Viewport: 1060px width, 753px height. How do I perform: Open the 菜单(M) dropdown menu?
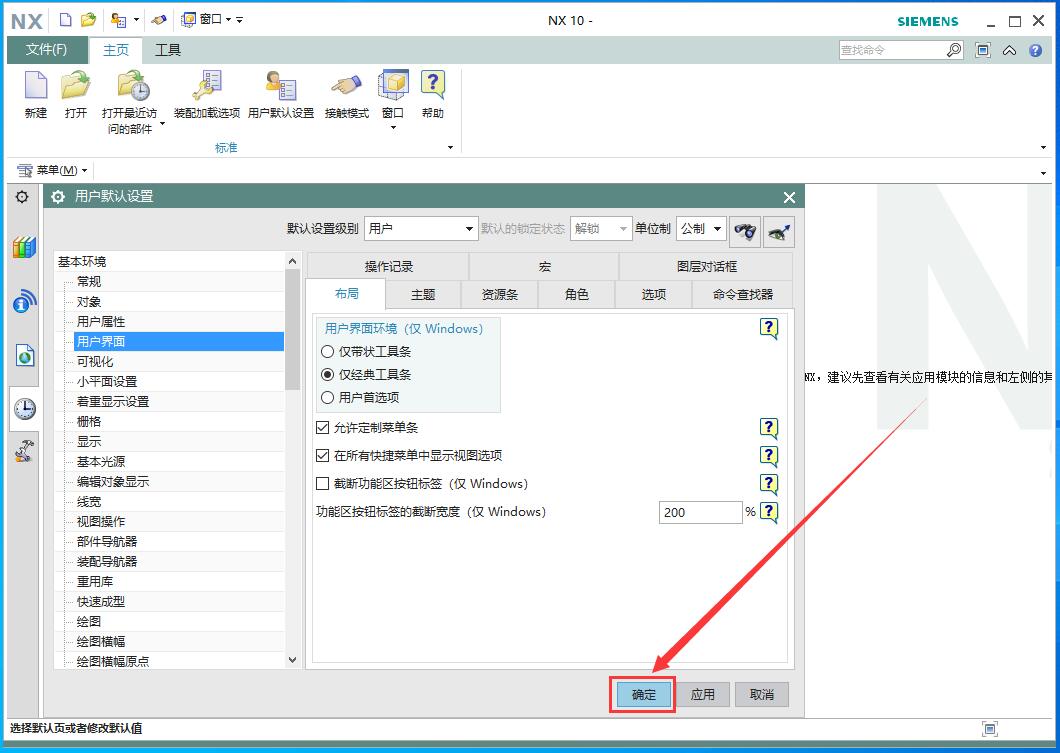point(54,171)
